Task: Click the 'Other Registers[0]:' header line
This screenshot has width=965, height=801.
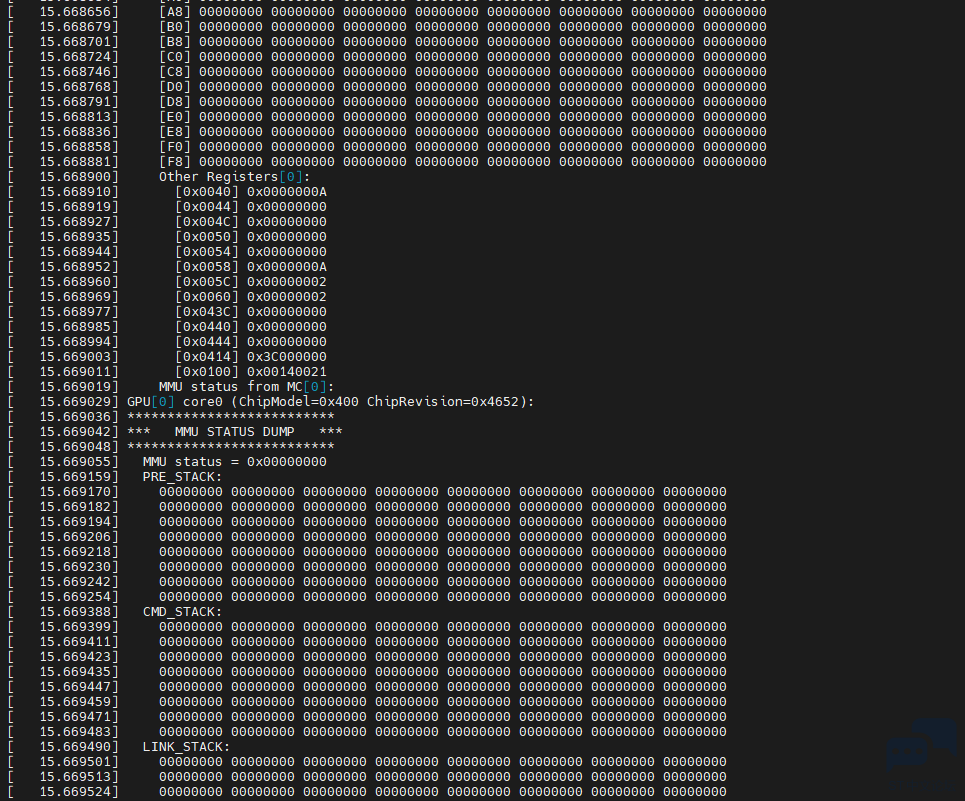Action: click(x=234, y=177)
